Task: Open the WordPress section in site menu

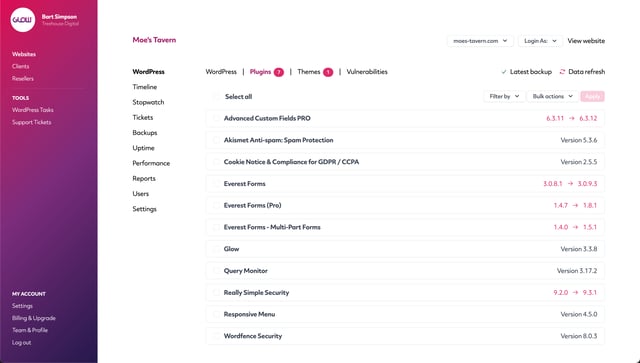Action: coord(149,72)
